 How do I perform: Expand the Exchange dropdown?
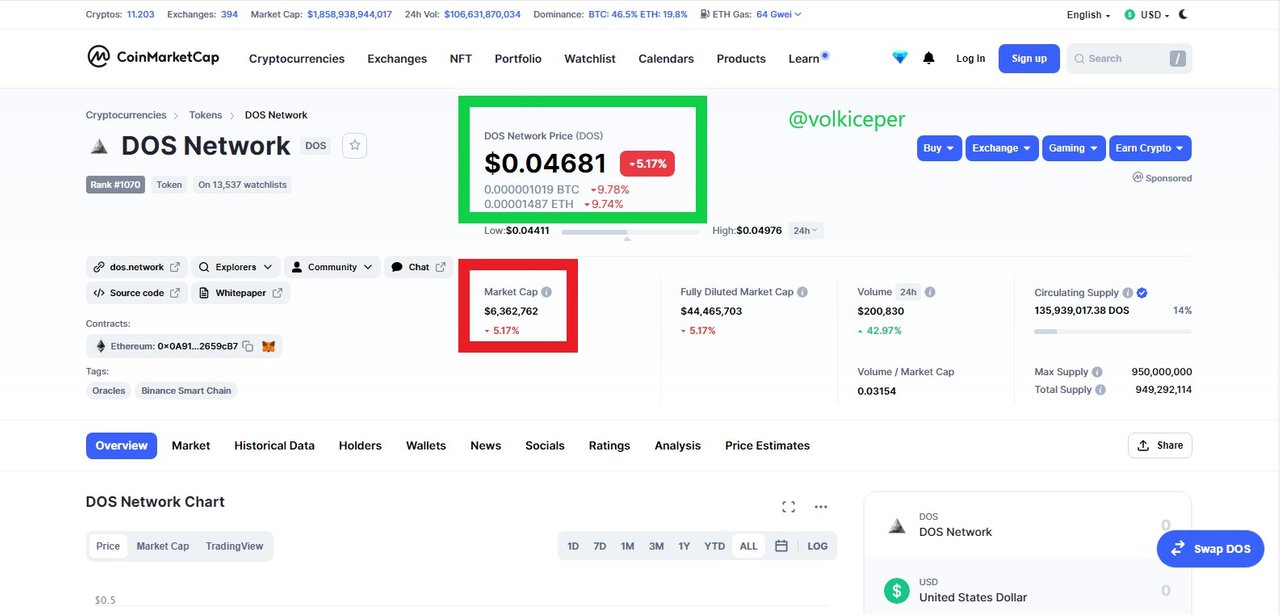pos(1001,148)
